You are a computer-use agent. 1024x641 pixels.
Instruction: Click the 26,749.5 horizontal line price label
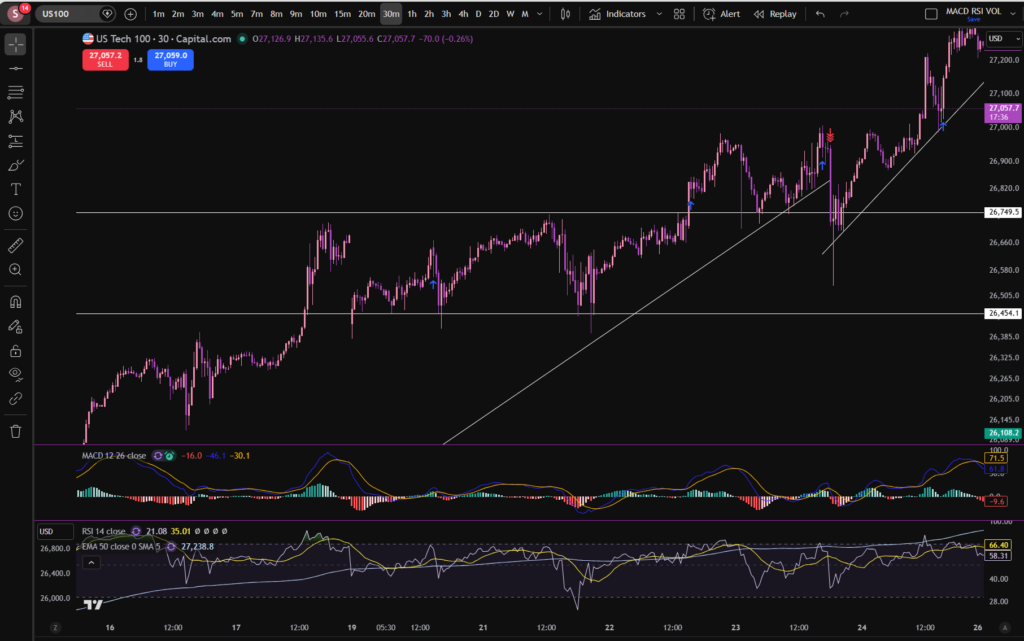tap(1002, 212)
